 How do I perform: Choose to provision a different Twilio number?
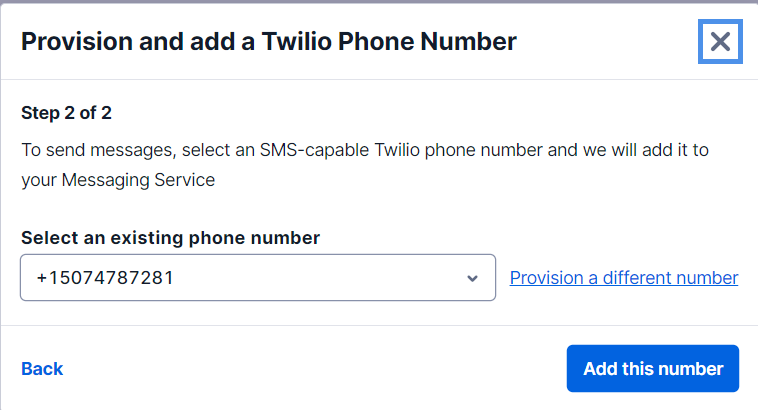tap(624, 278)
